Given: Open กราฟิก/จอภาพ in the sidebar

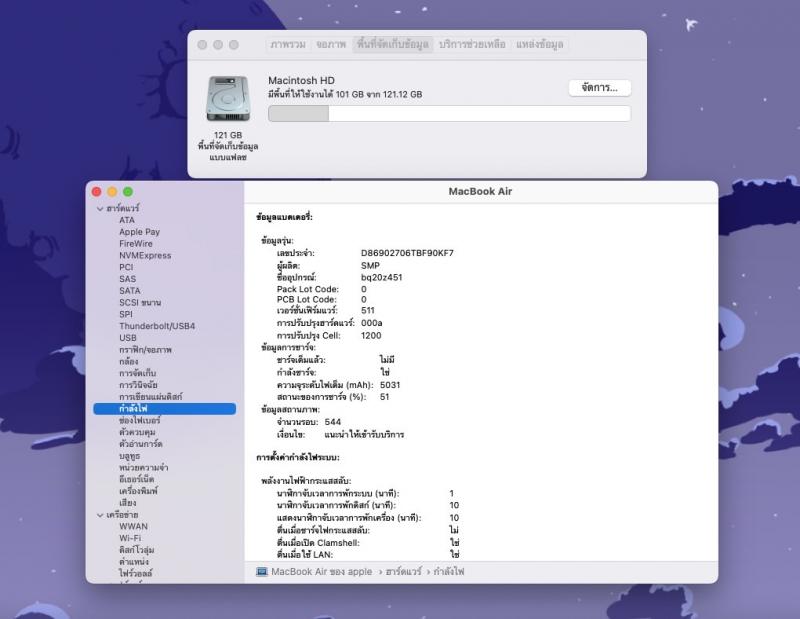Looking at the screenshot, I should 145,350.
